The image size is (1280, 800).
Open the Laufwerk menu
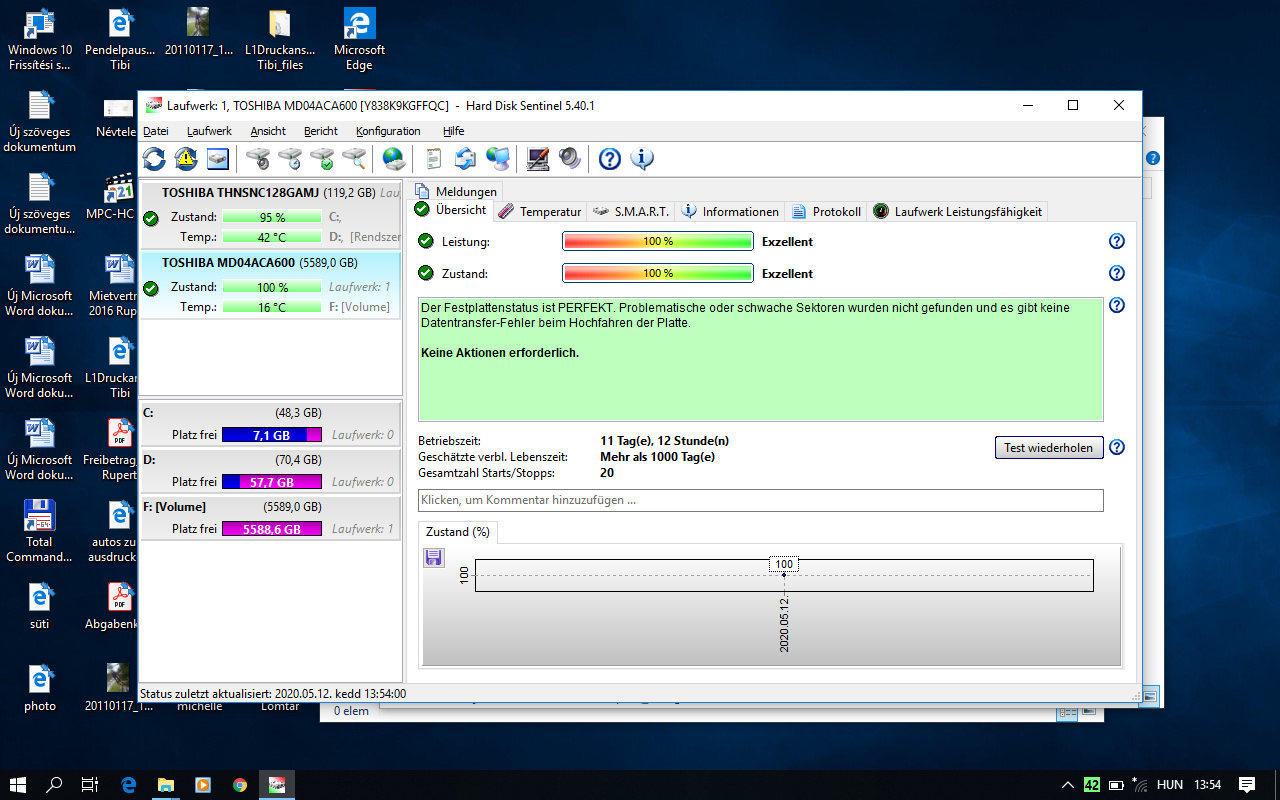coord(209,131)
